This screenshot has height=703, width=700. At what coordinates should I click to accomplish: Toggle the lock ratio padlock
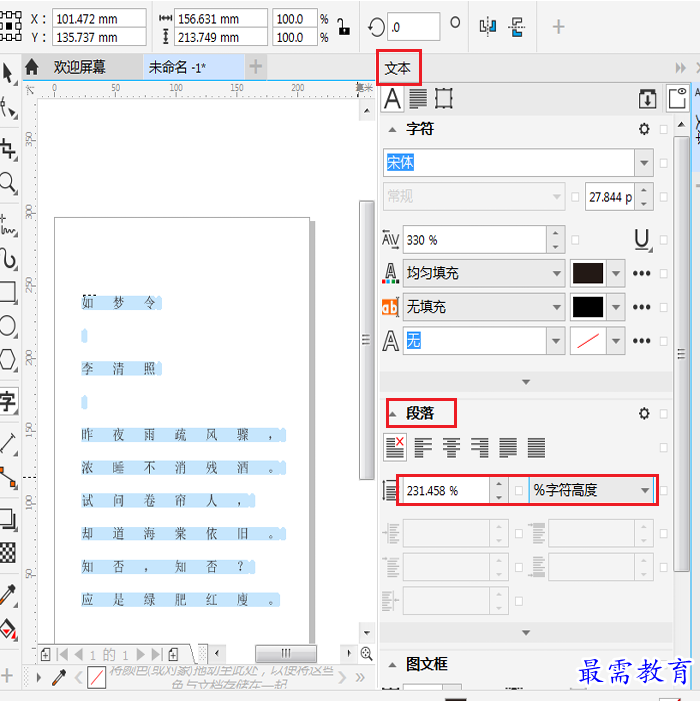tap(344, 27)
